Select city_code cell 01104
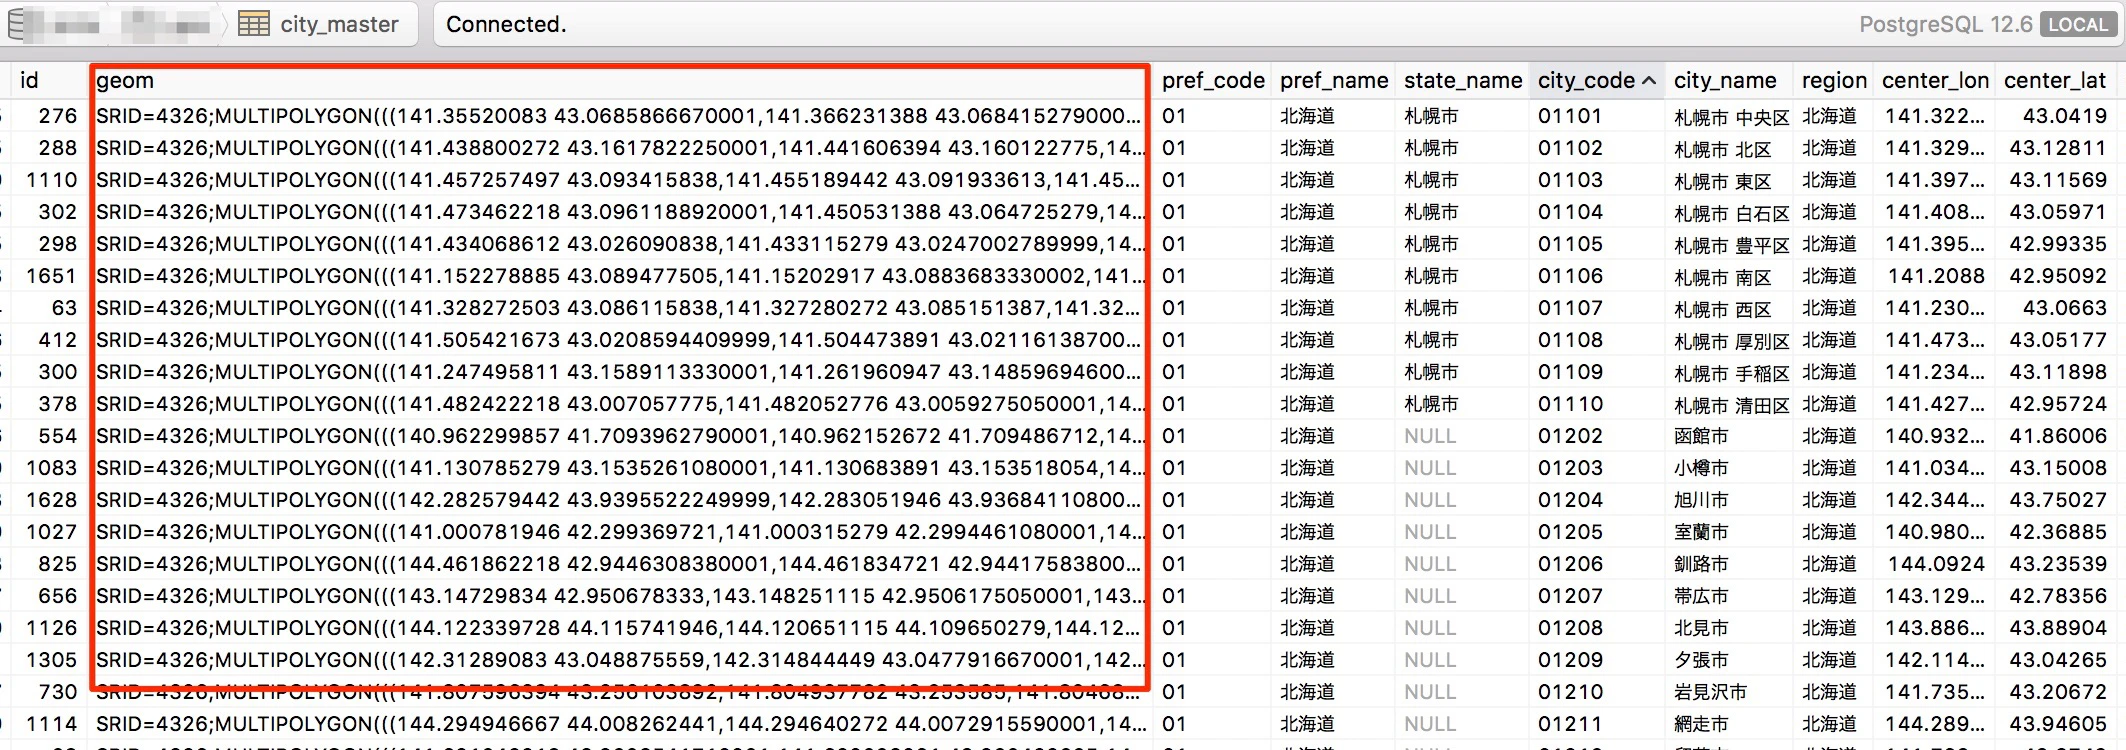The image size is (2126, 750). tap(1570, 212)
